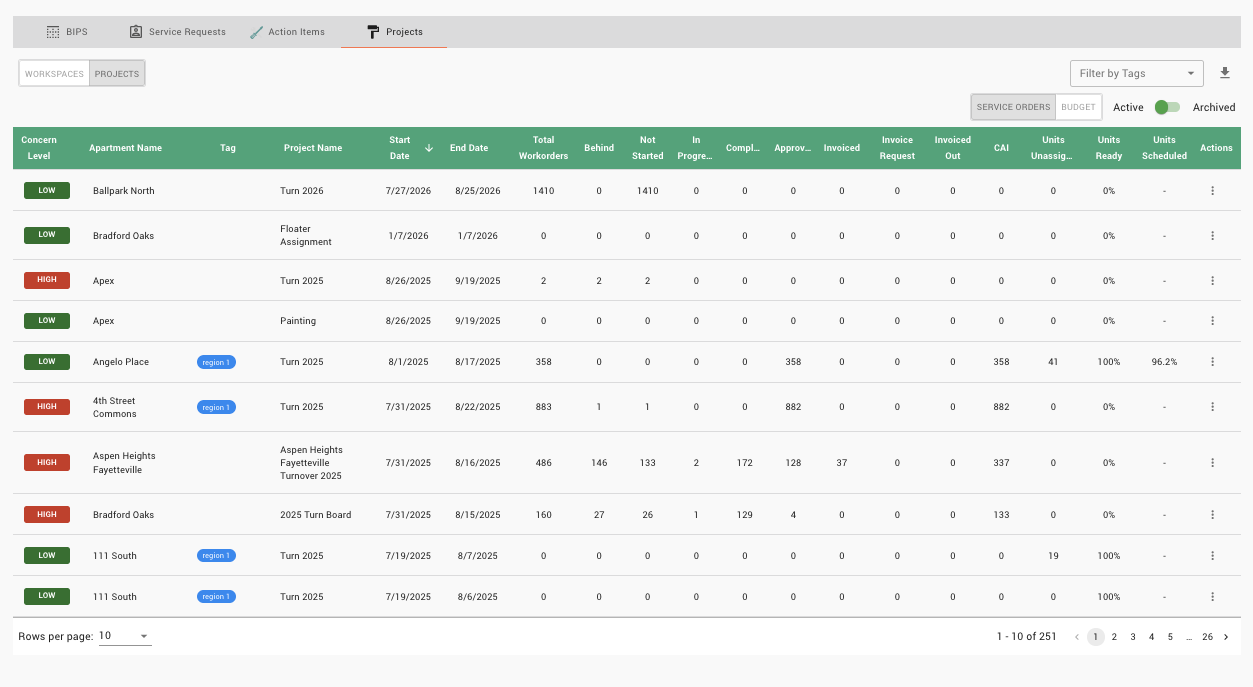Screen dimensions: 1253x687
Task: Select the Angelo Place apartment name
Action: pyautogui.click(x=121, y=362)
